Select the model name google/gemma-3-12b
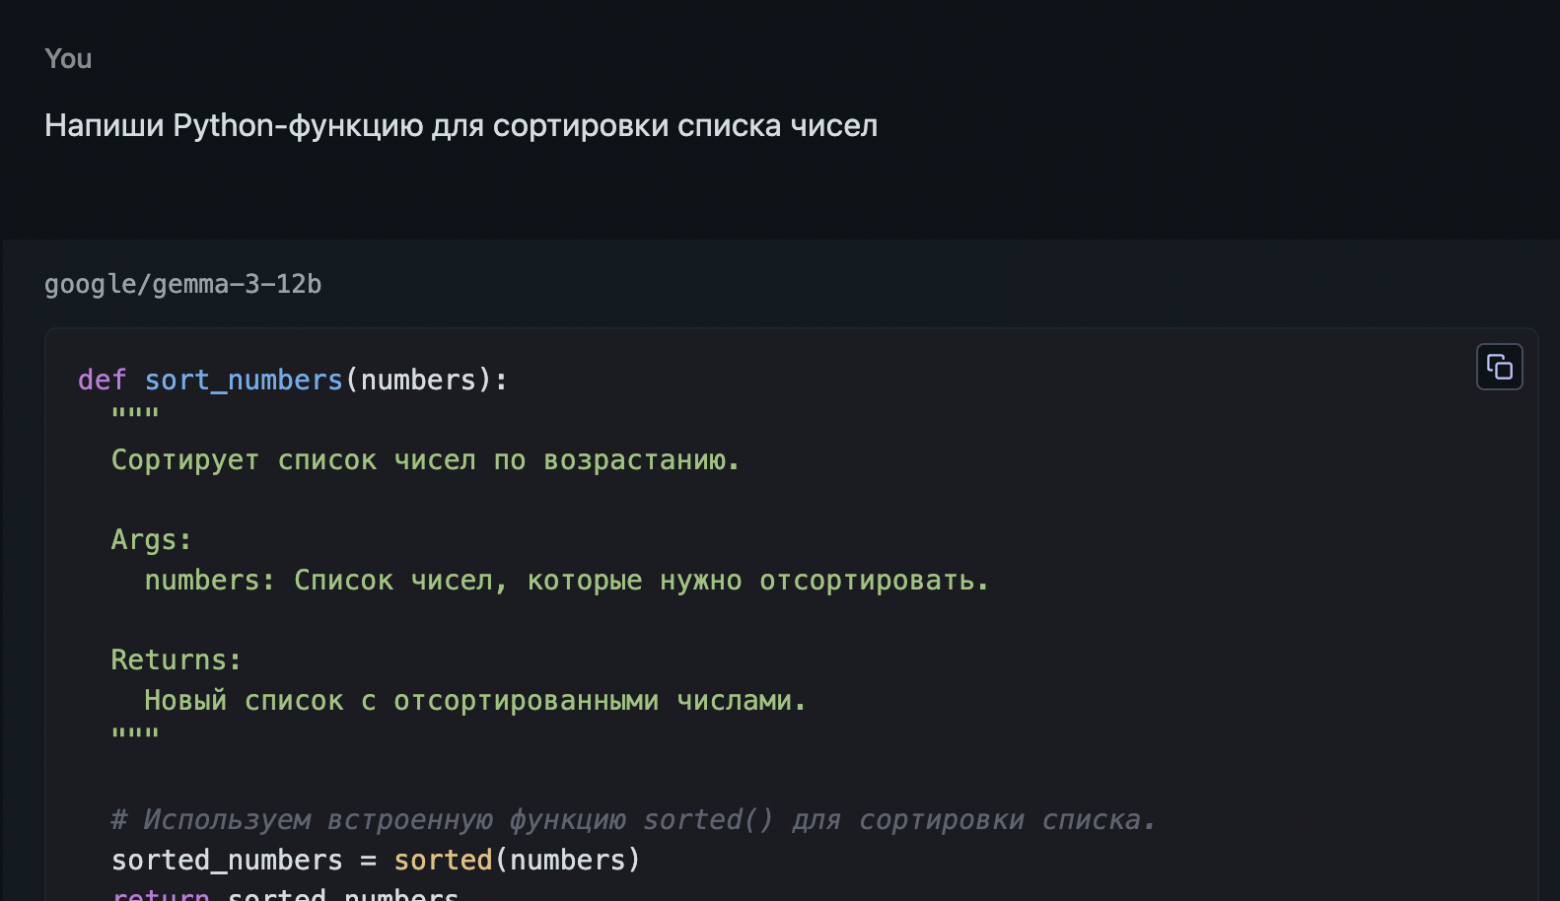This screenshot has width=1560, height=901. pos(183,284)
